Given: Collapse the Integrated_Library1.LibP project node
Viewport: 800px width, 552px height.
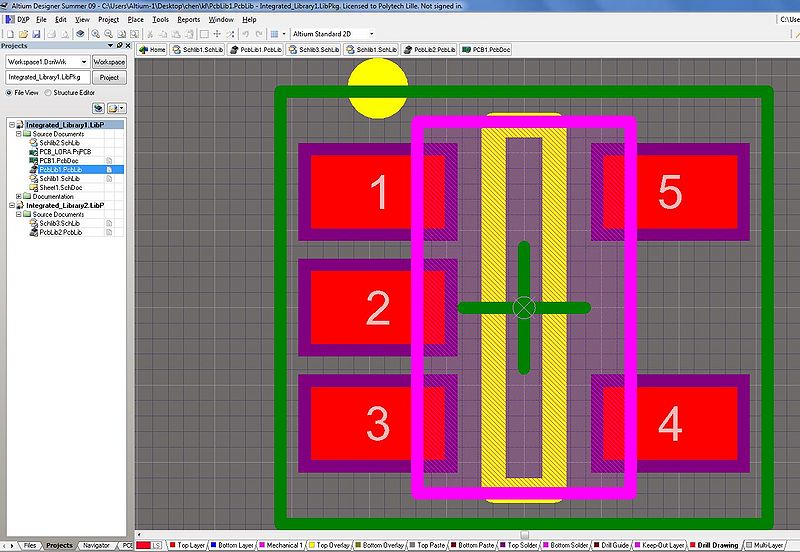Looking at the screenshot, I should click(x=12, y=125).
